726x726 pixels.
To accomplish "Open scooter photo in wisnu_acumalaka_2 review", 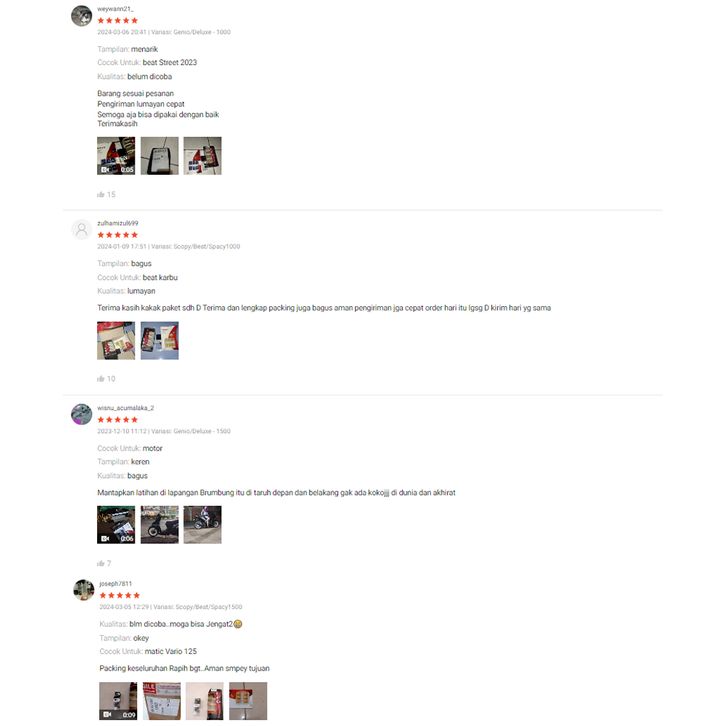I will point(160,525).
